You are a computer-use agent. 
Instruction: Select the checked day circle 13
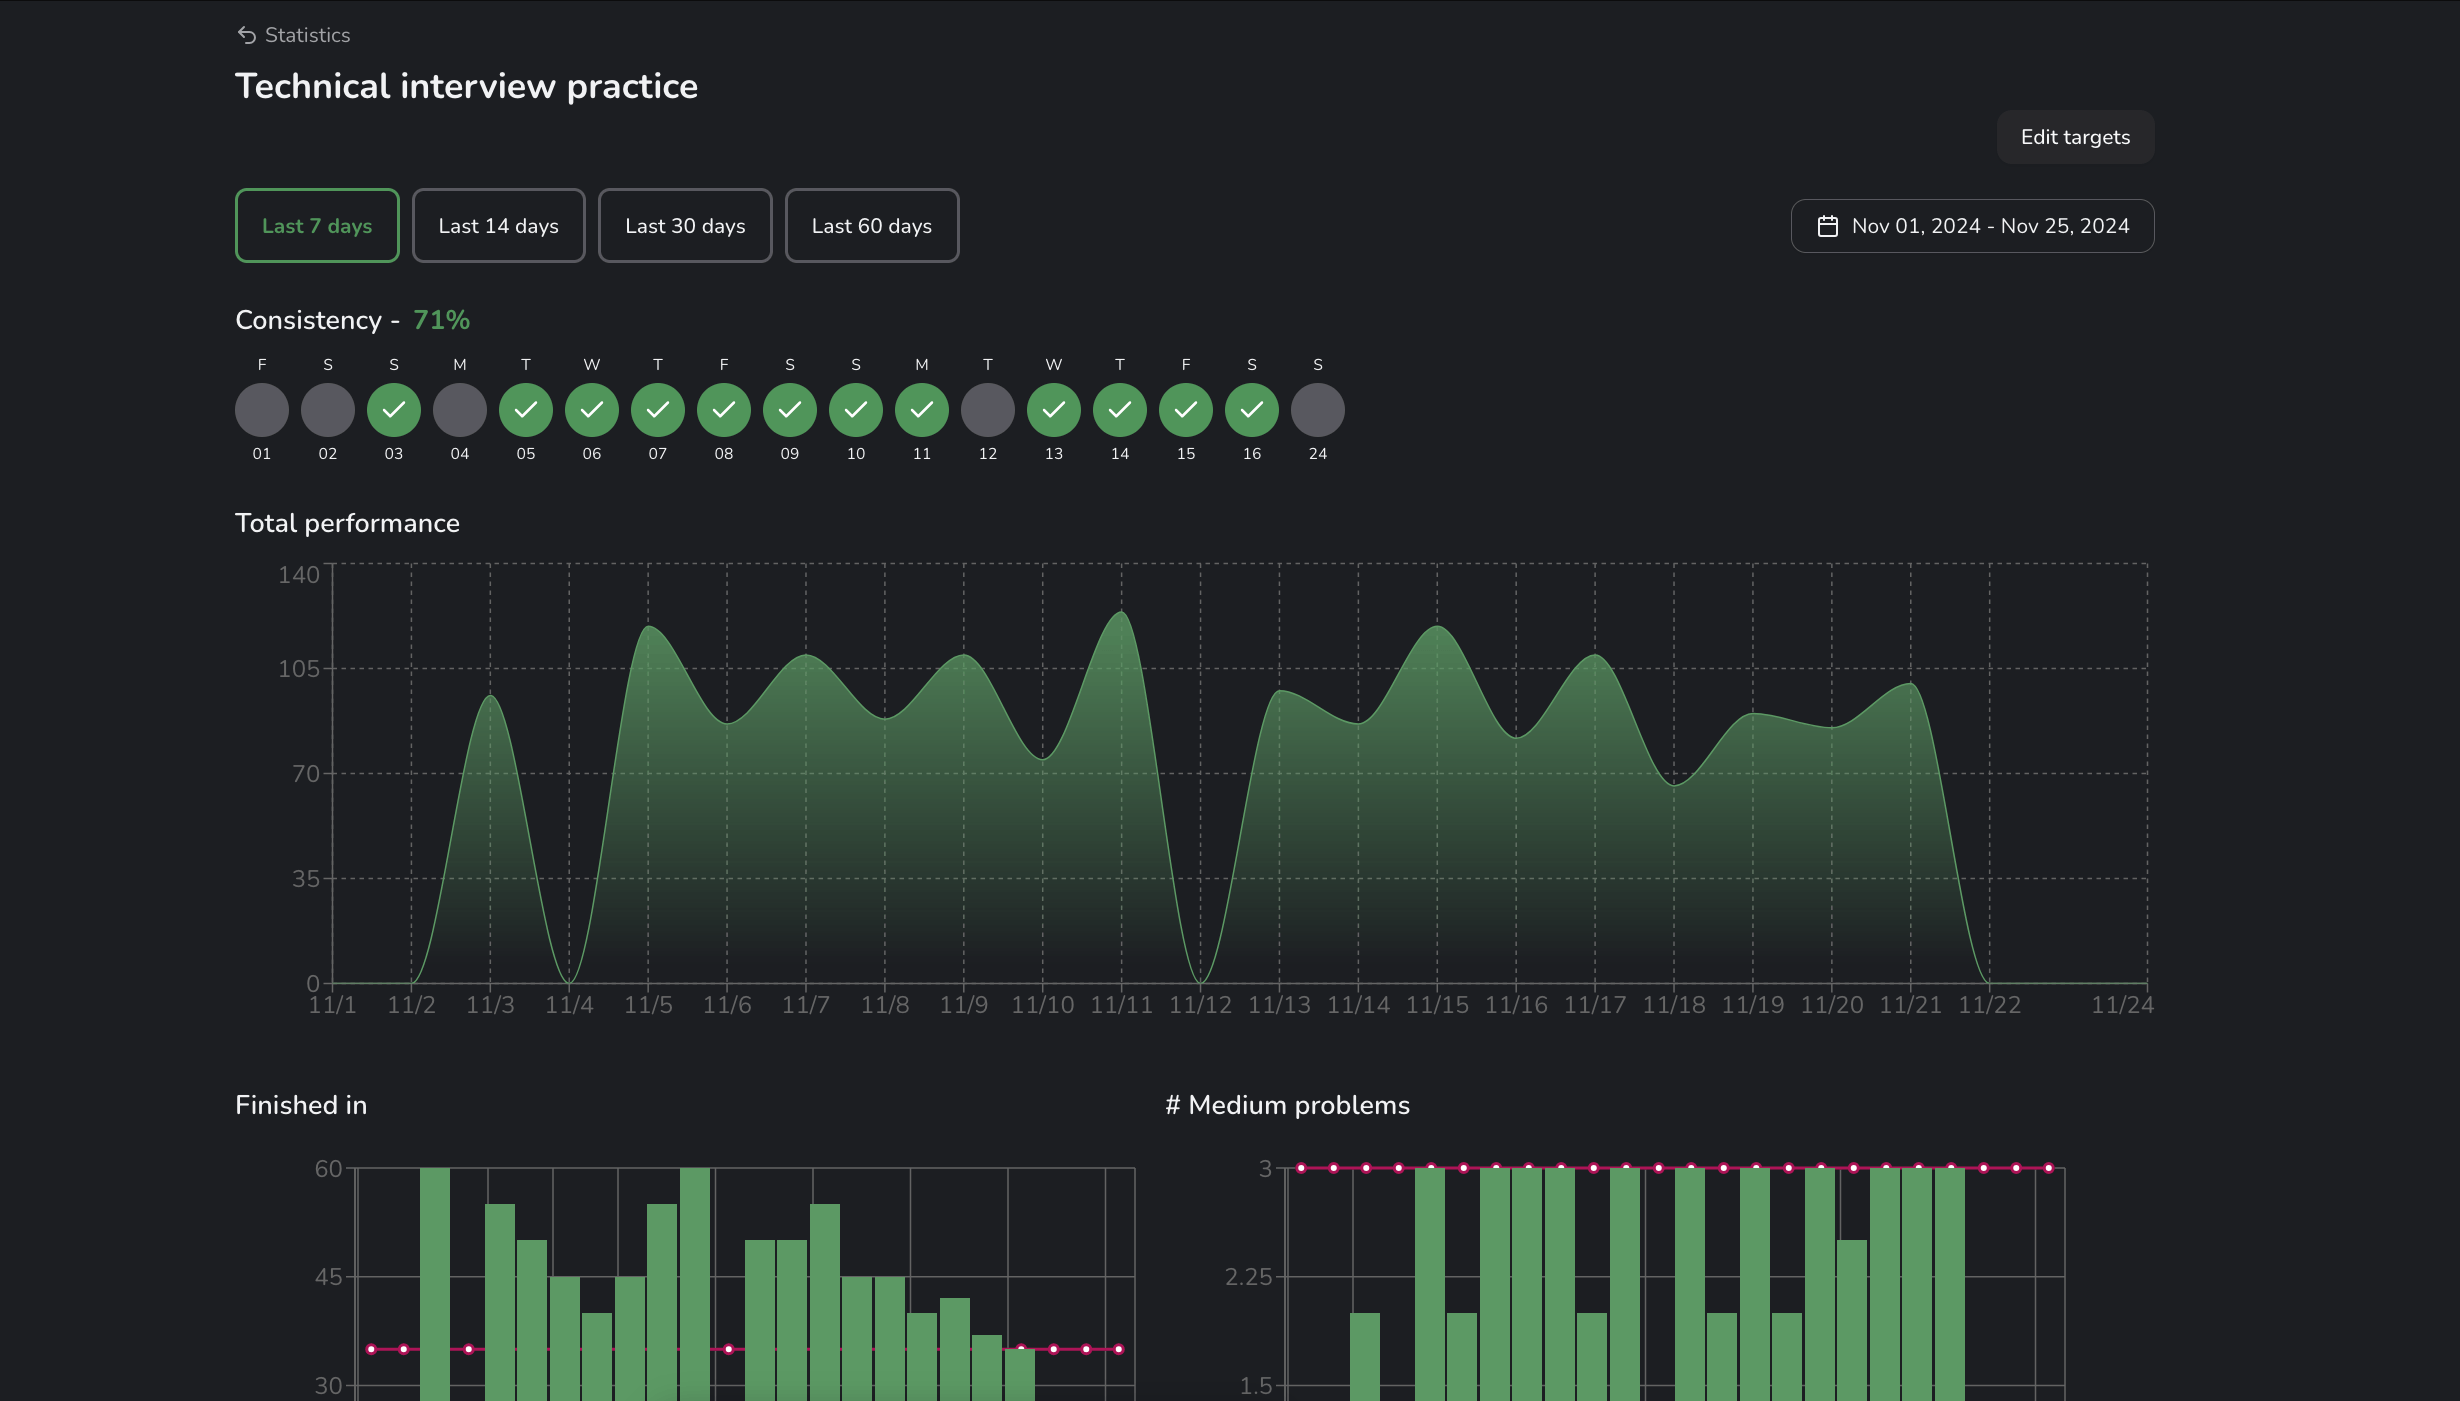pos(1054,410)
